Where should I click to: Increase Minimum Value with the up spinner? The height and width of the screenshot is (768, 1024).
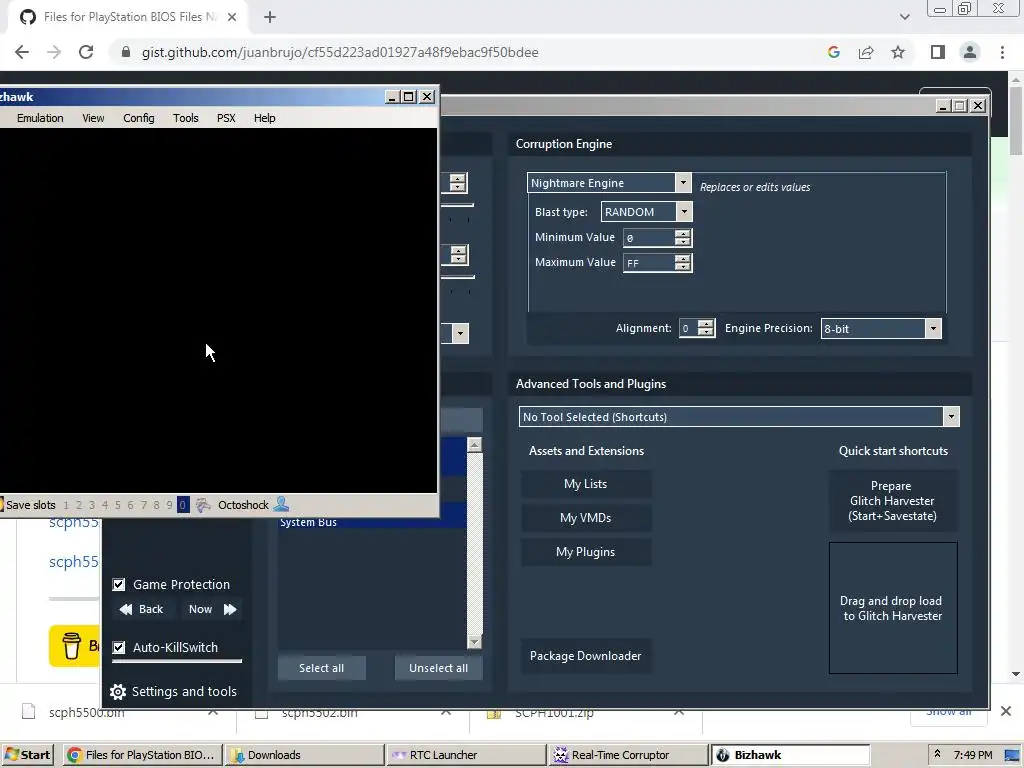682,233
